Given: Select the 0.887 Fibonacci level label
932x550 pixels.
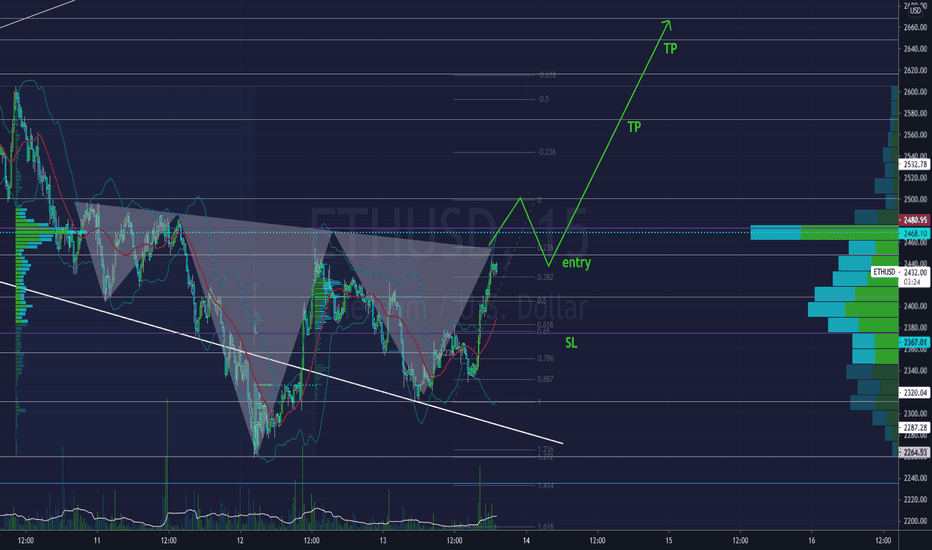Looking at the screenshot, I should pos(545,379).
